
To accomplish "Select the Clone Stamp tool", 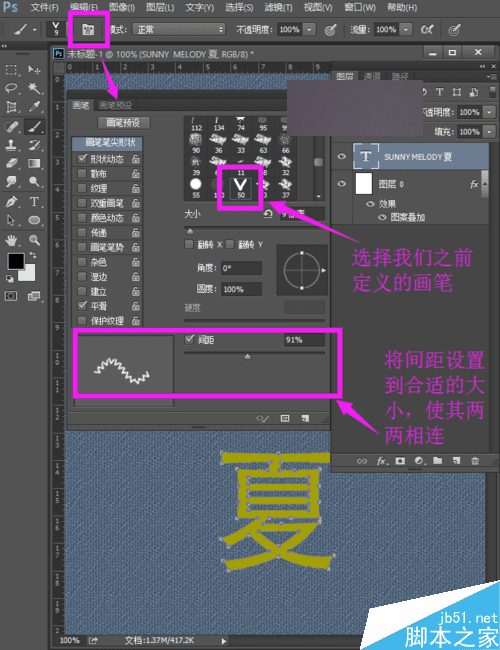I will pyautogui.click(x=11, y=145).
